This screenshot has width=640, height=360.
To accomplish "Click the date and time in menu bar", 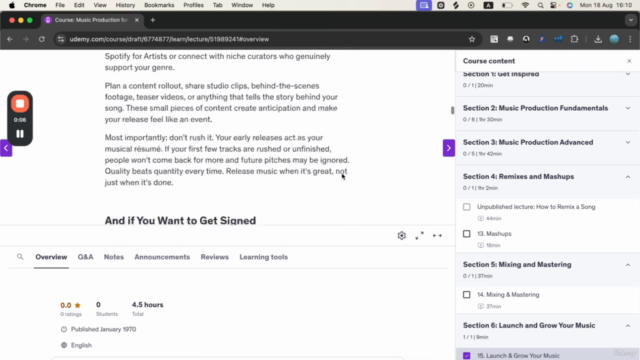I will click(x=606, y=5).
